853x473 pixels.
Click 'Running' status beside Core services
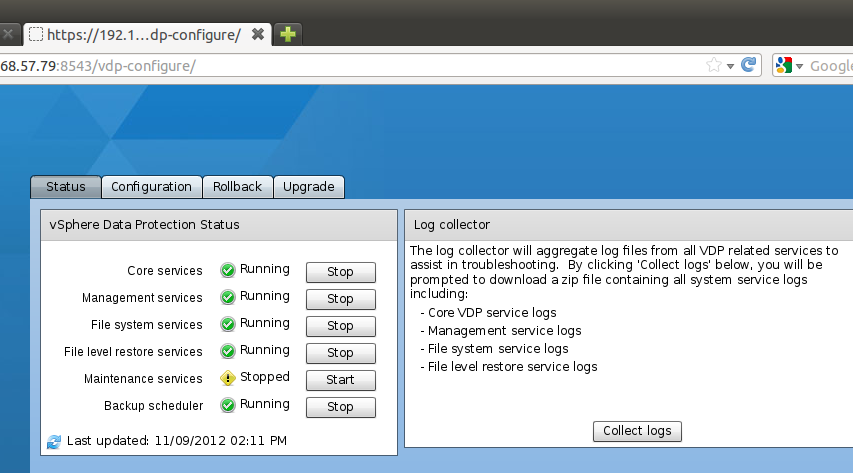(265, 269)
